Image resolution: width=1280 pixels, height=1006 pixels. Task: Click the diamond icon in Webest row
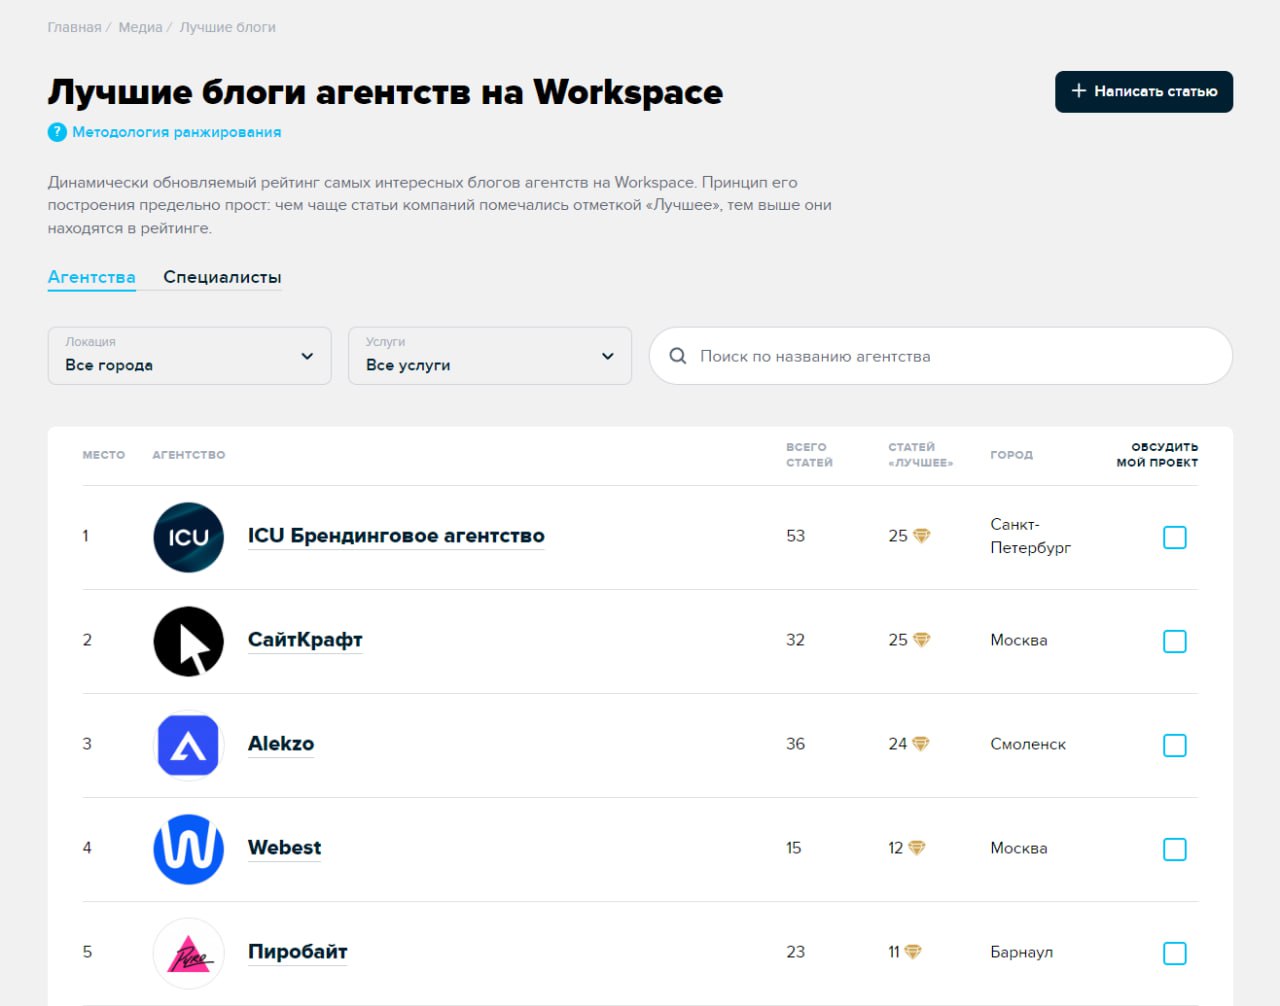tap(917, 848)
